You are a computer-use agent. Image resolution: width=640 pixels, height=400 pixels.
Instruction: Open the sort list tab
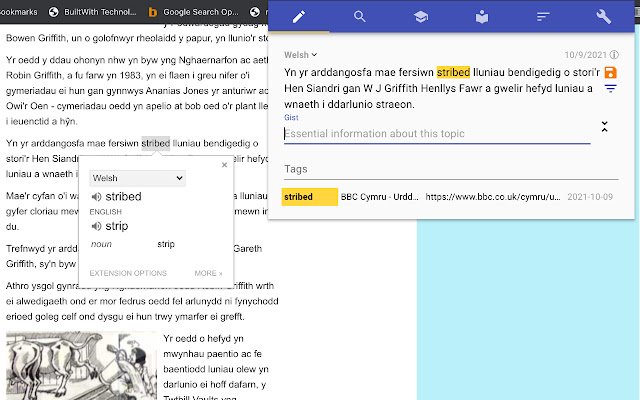tap(543, 17)
